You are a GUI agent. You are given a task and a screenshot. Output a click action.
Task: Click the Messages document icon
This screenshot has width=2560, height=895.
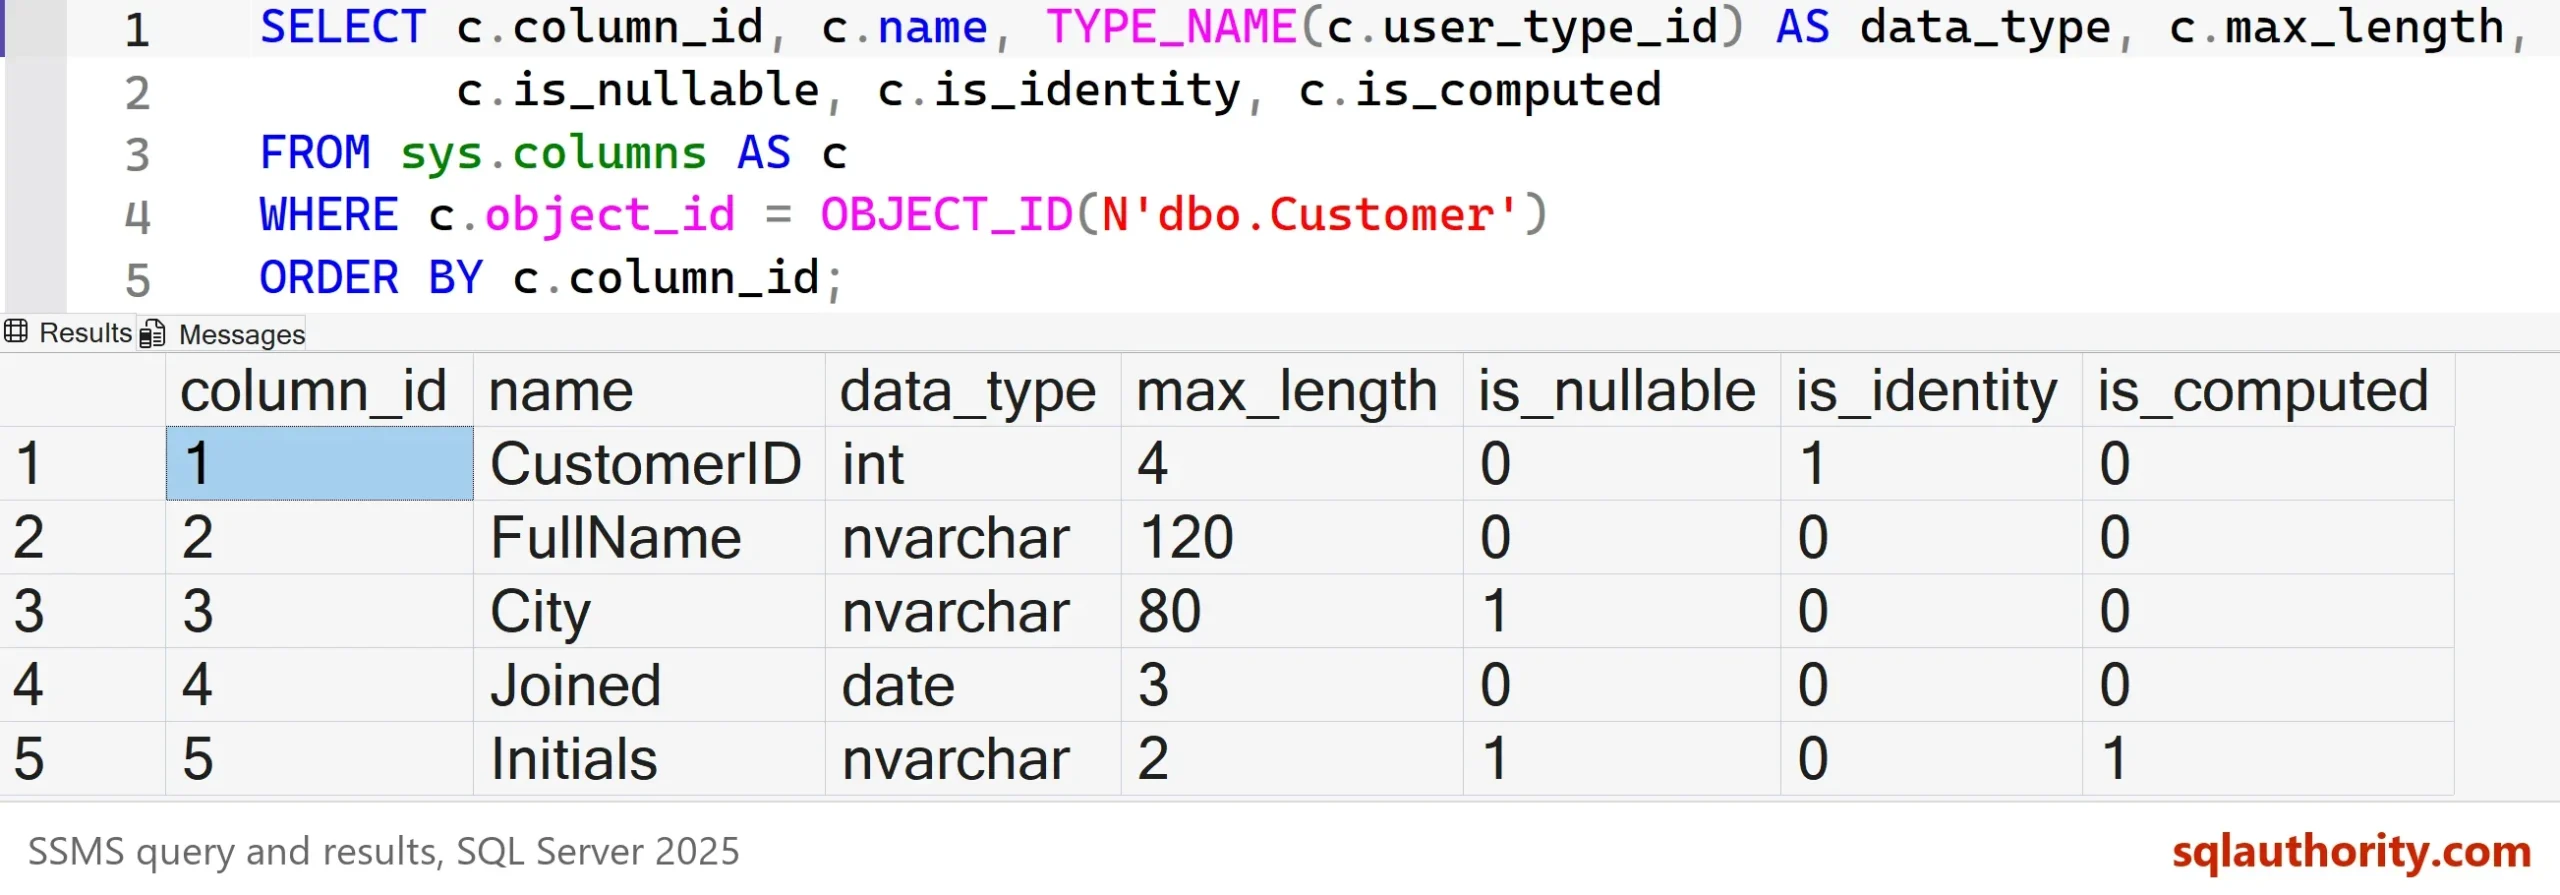click(x=152, y=333)
